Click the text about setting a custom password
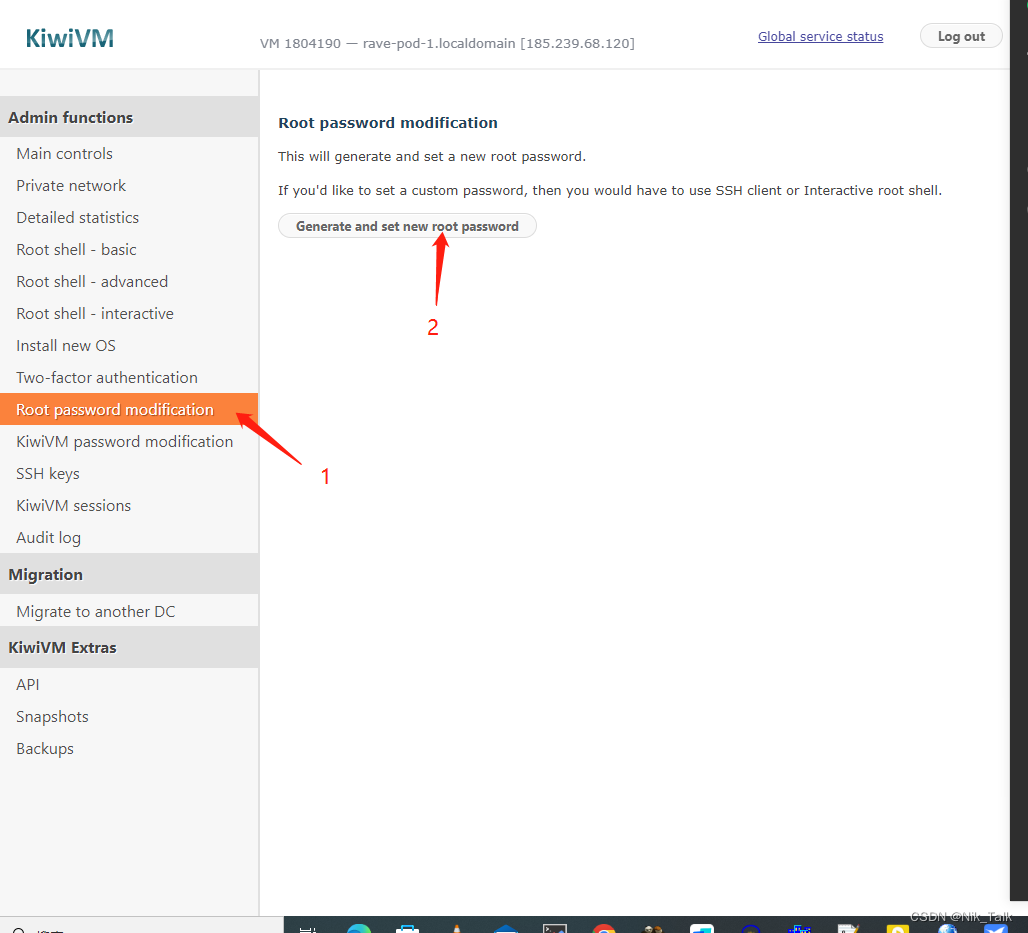 [x=610, y=190]
